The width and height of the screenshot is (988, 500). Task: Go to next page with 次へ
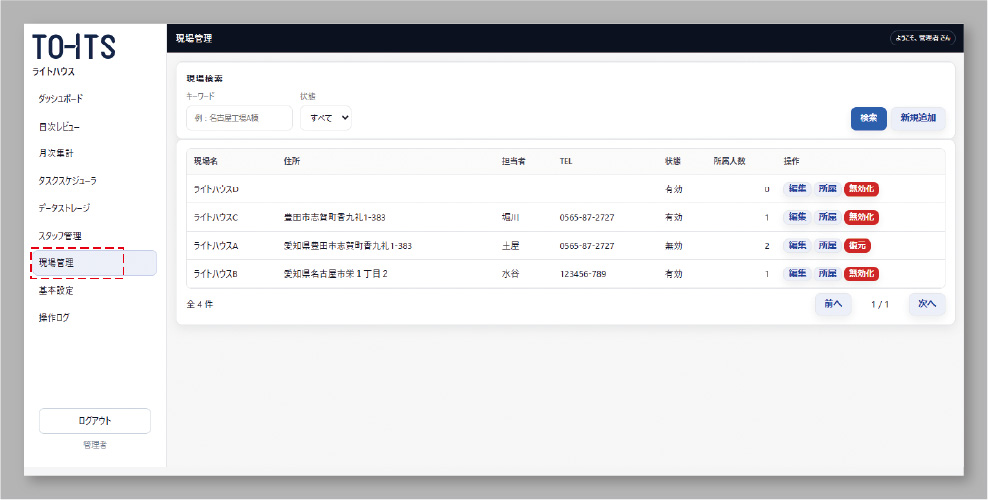pyautogui.click(x=927, y=304)
